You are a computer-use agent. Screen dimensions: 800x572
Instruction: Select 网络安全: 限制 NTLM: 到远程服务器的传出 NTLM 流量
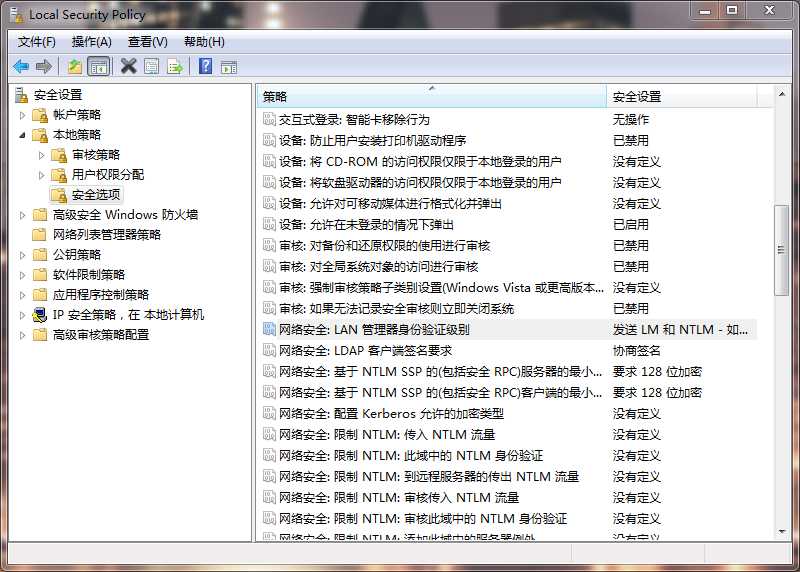(429, 476)
